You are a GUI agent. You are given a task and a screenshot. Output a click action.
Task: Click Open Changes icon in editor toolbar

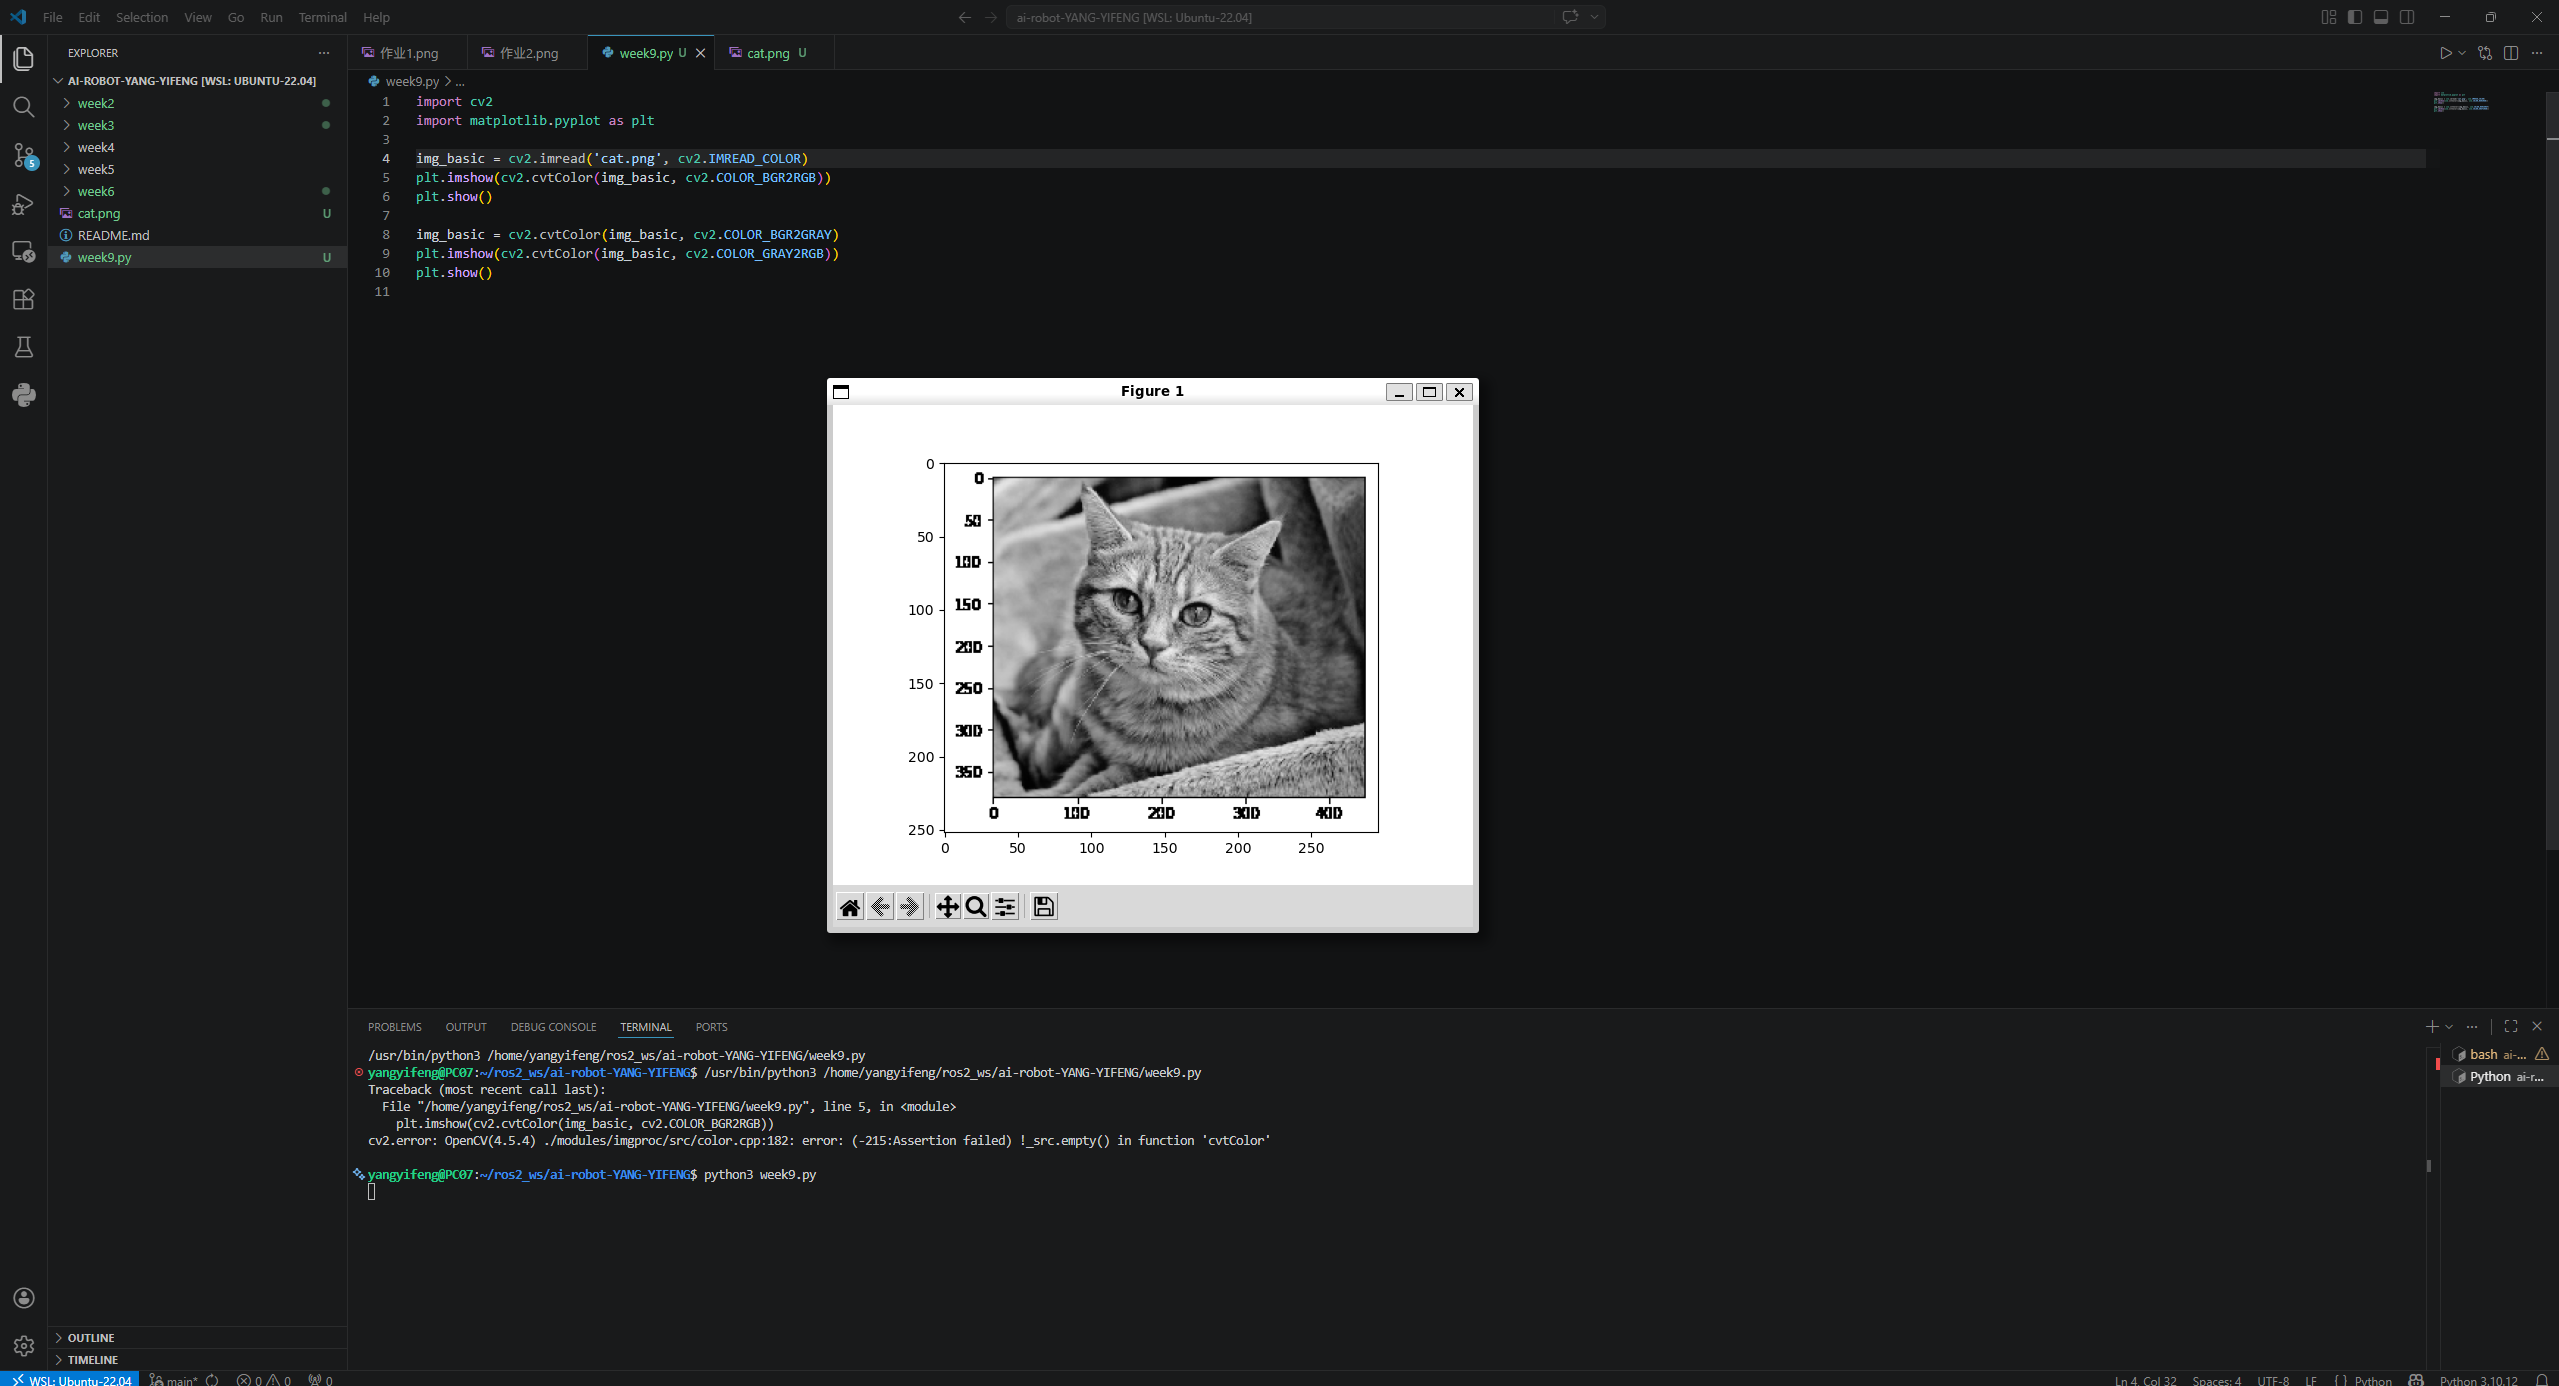point(2485,53)
